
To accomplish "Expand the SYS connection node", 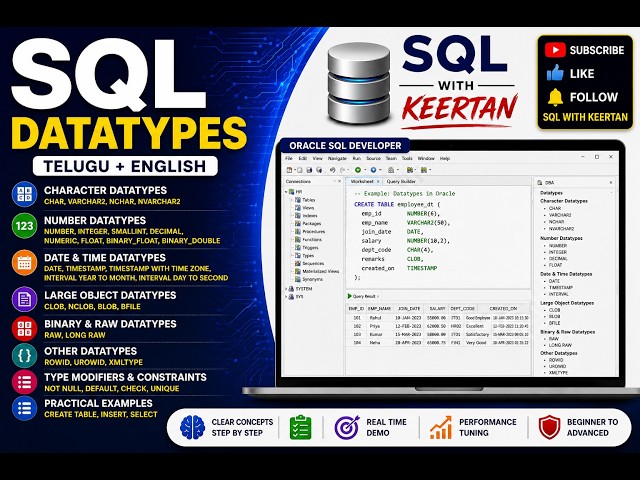I will (286, 297).
